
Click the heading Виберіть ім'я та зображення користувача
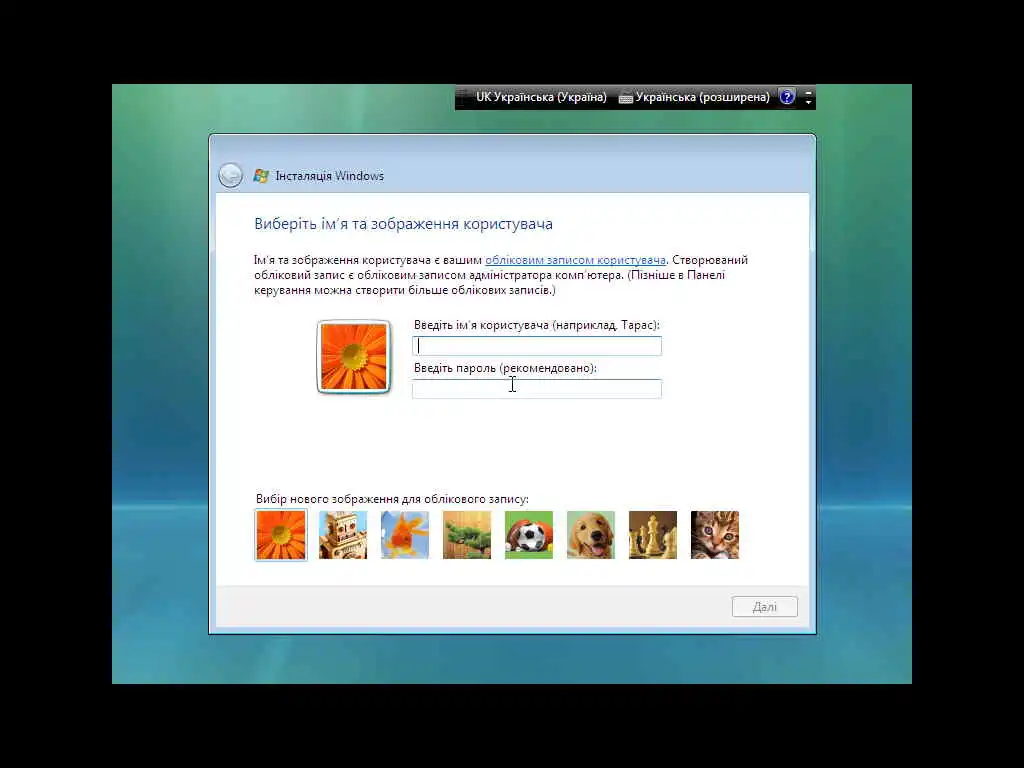pos(404,224)
